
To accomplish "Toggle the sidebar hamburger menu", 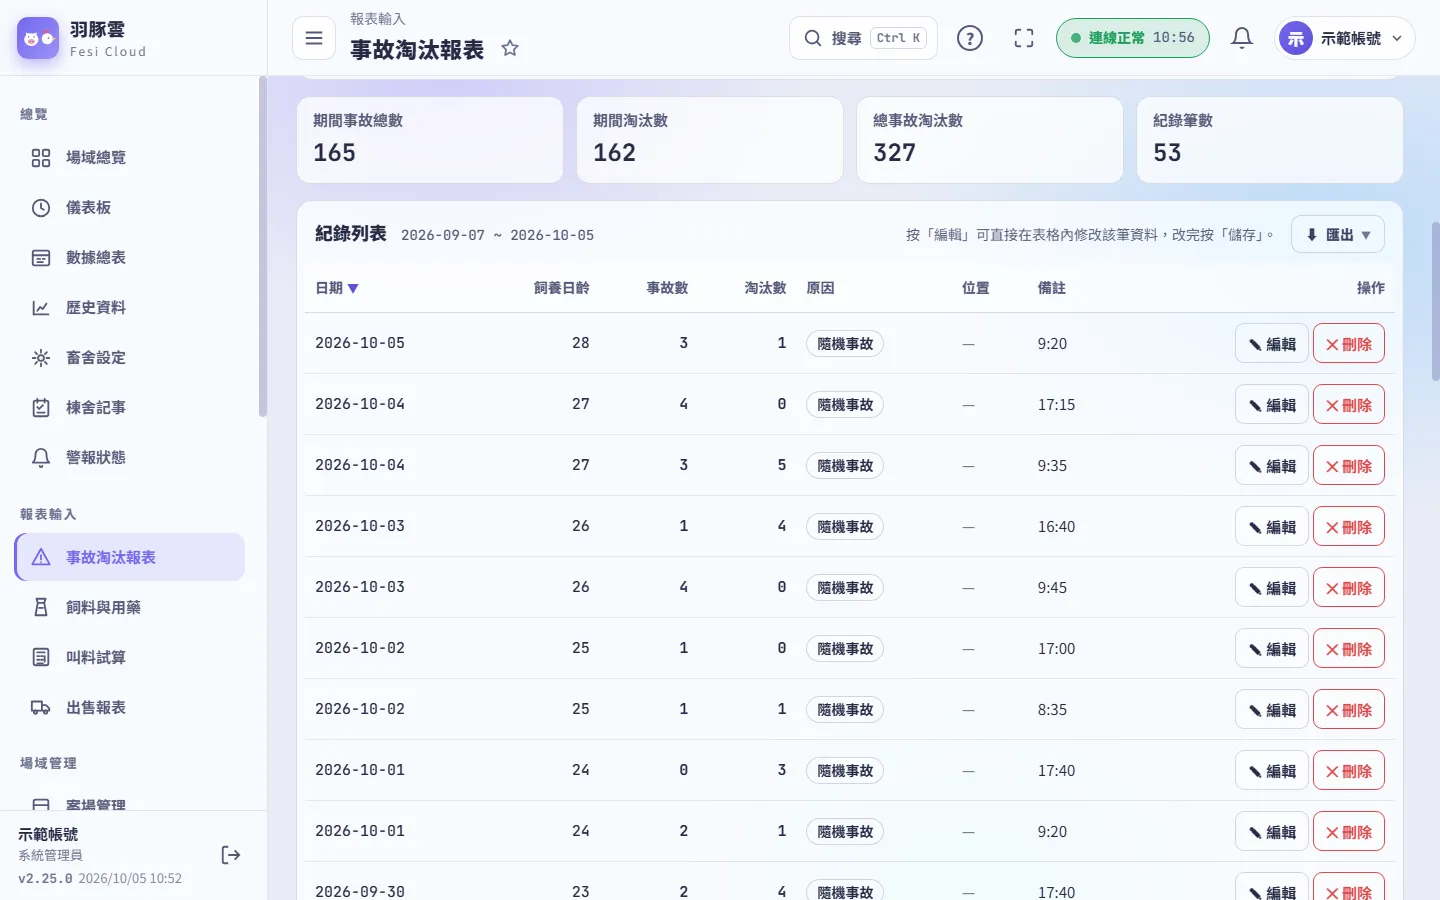I will point(314,38).
